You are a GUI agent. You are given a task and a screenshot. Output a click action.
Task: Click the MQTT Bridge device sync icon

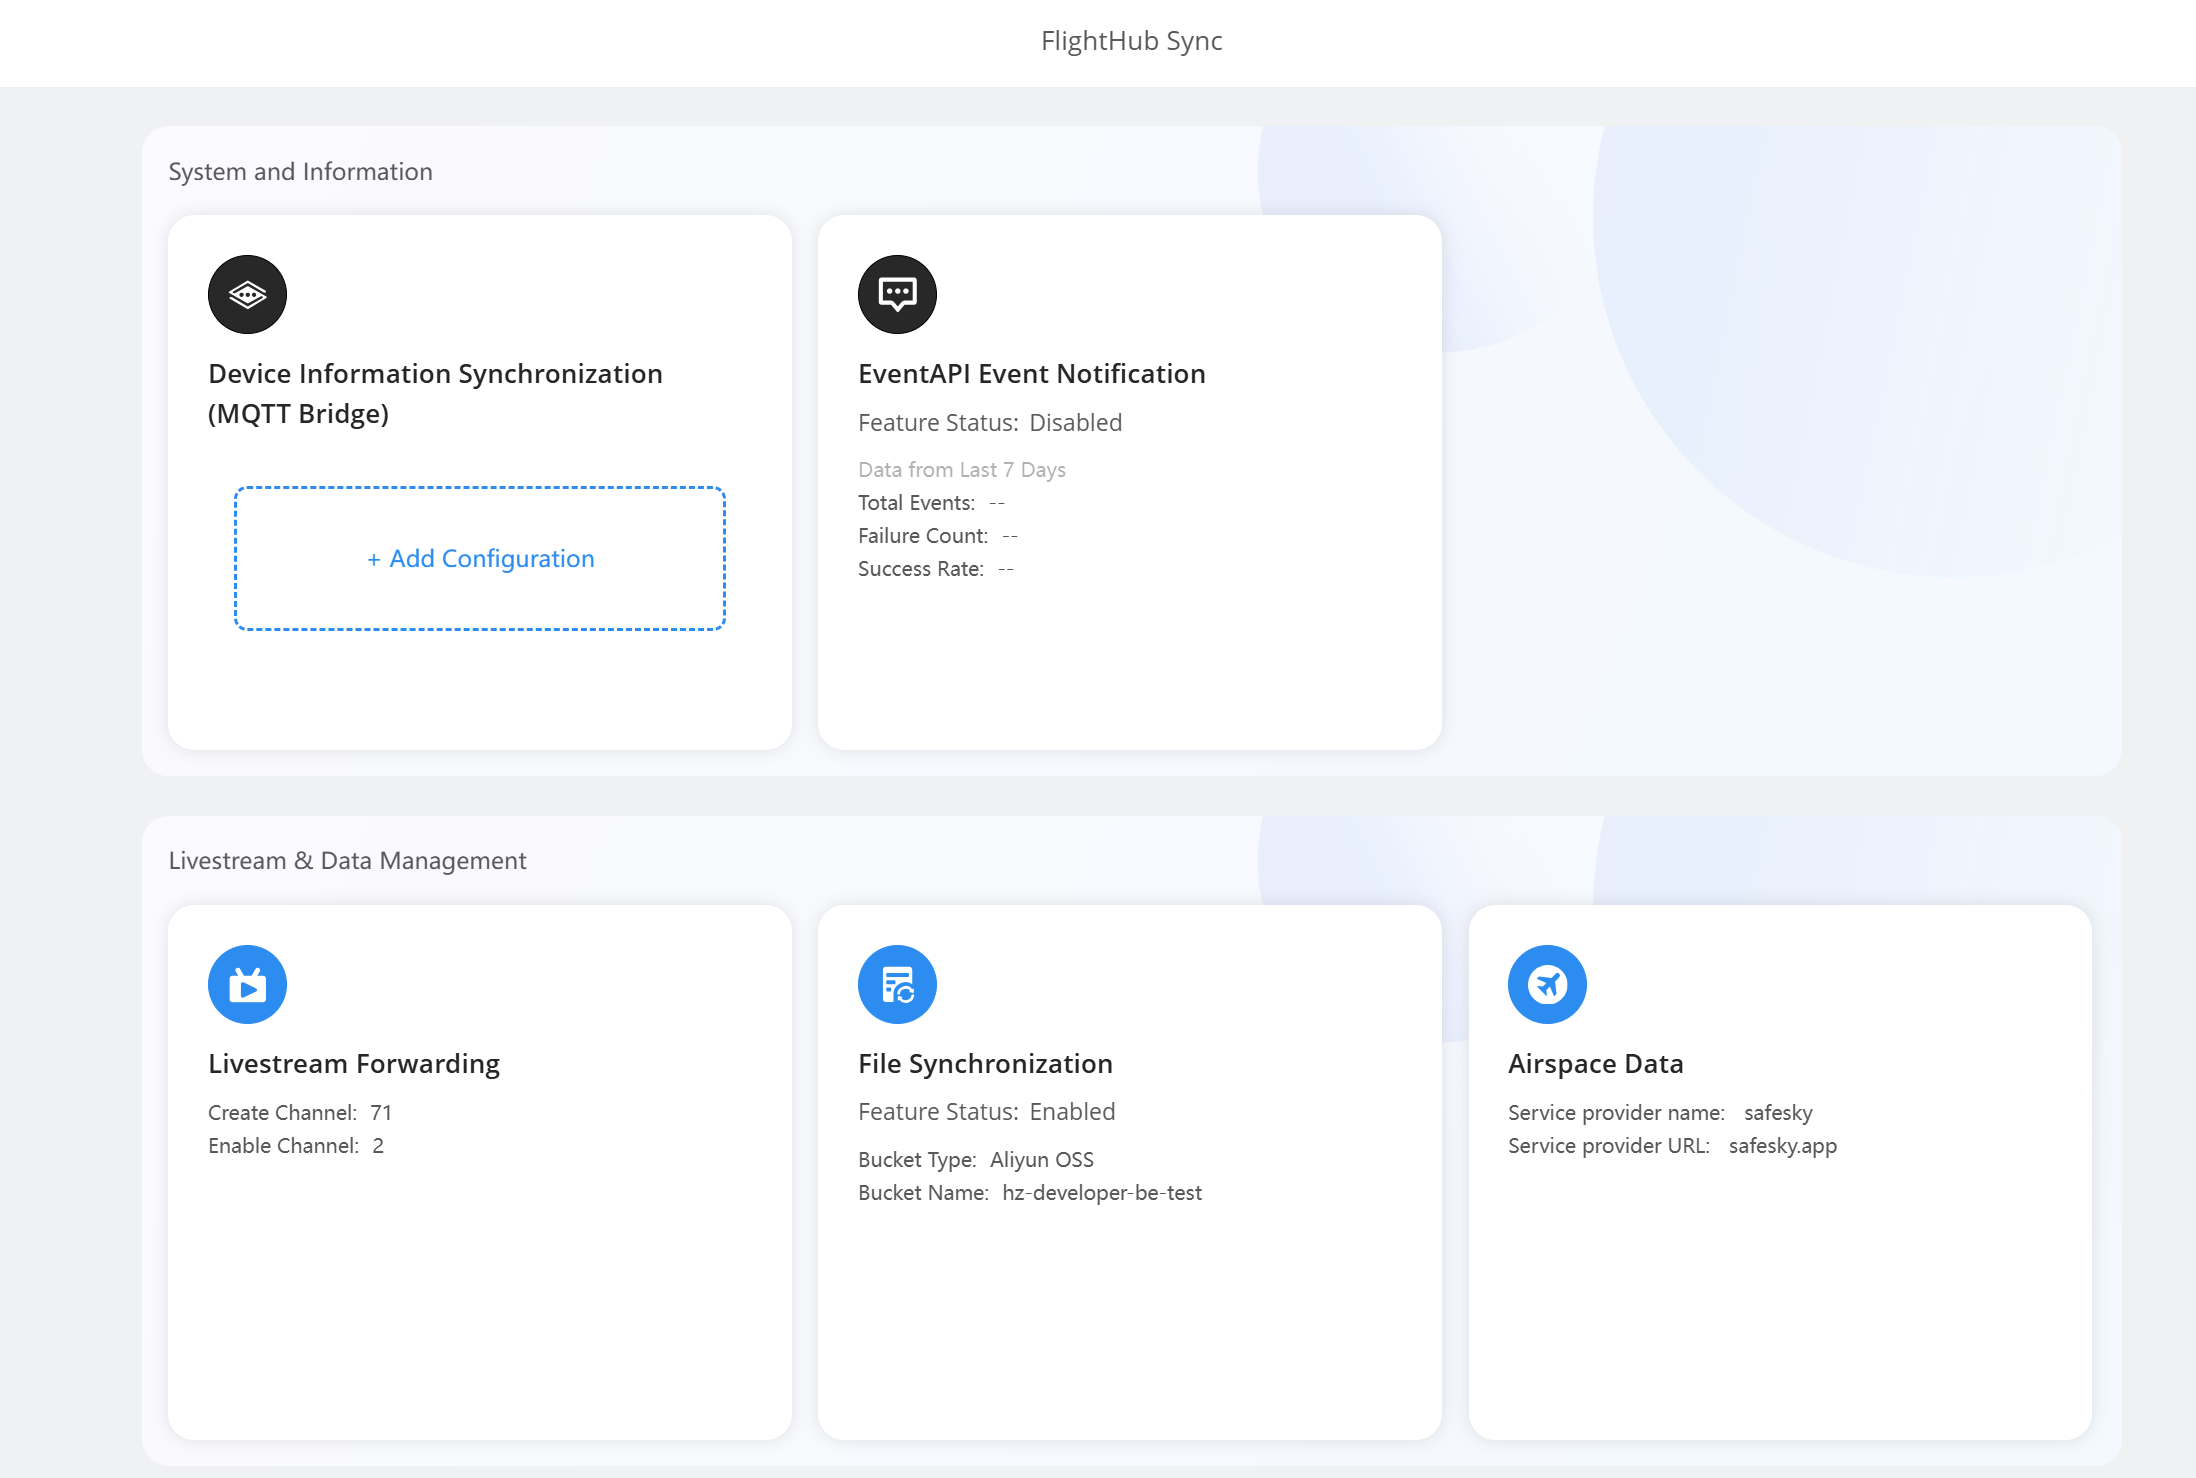click(247, 294)
